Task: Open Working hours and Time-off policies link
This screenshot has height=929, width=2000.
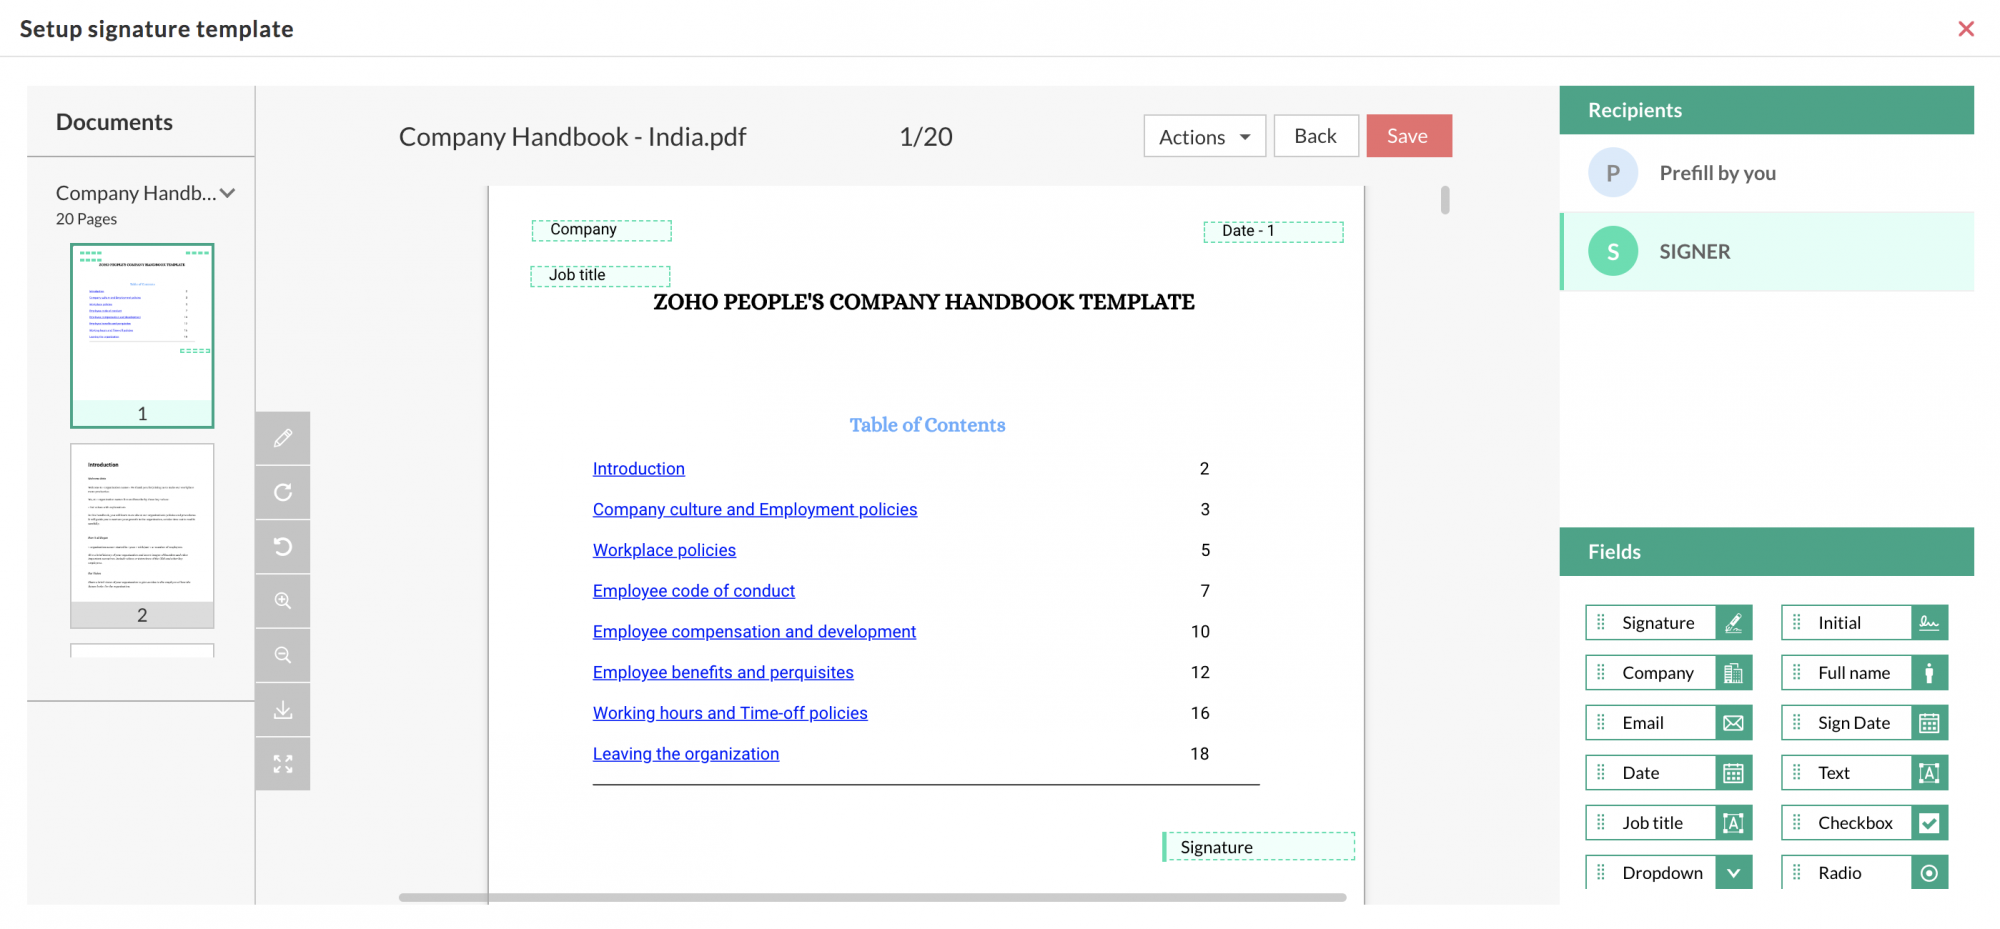Action: point(730,713)
